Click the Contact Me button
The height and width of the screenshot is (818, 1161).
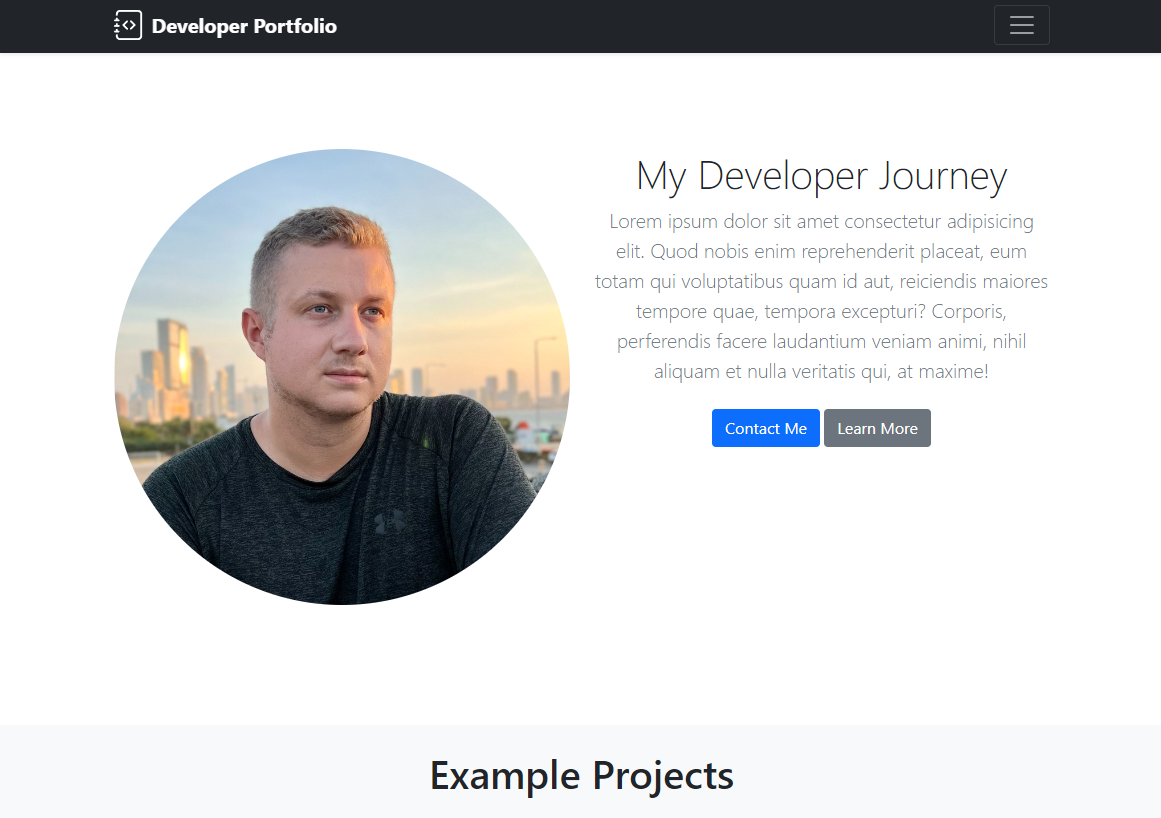[765, 428]
